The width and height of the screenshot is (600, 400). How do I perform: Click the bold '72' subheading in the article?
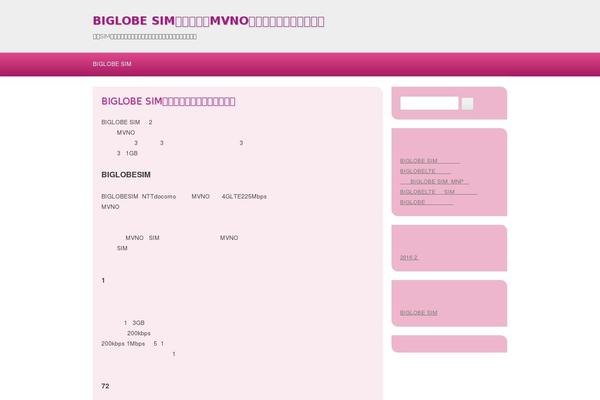click(105, 386)
